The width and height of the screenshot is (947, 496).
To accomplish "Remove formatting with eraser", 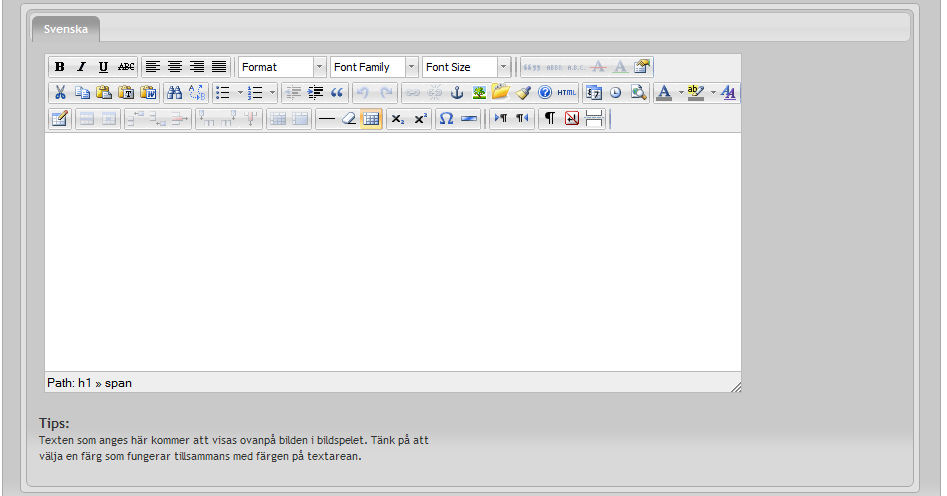I will pyautogui.click(x=348, y=119).
